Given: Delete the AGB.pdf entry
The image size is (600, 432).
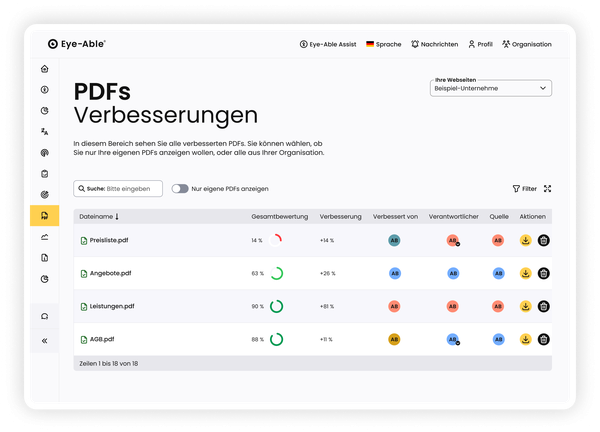Looking at the screenshot, I should 544,339.
